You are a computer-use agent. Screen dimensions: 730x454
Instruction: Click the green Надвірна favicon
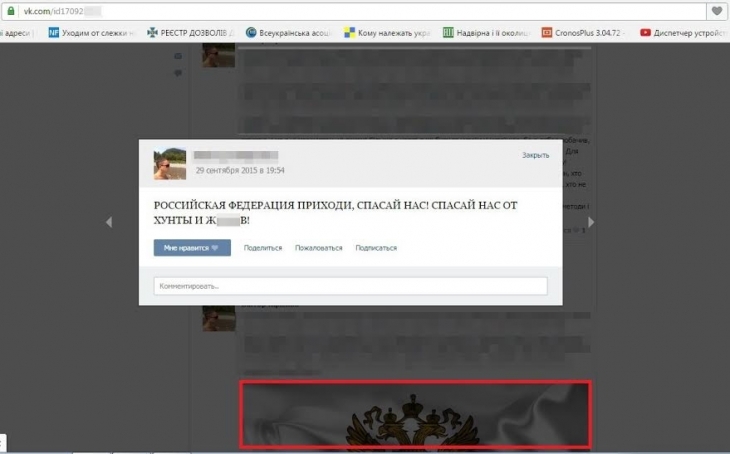(448, 33)
